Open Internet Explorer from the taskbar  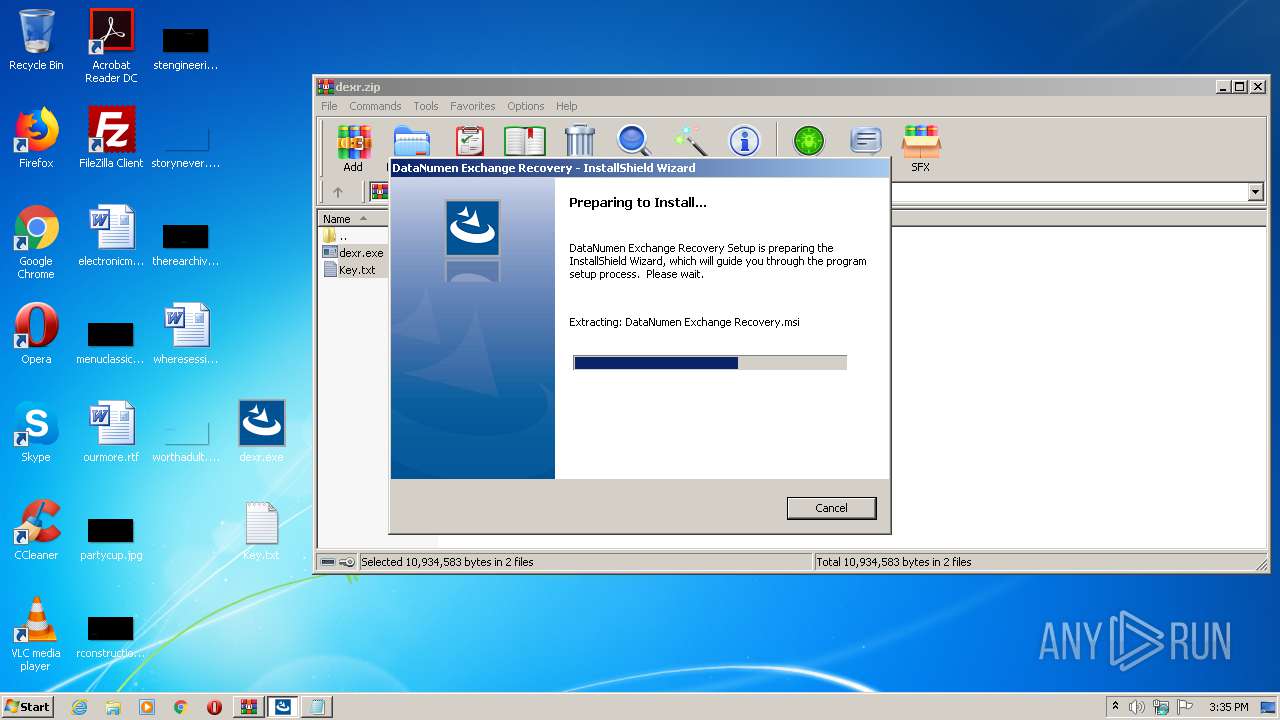[79, 707]
